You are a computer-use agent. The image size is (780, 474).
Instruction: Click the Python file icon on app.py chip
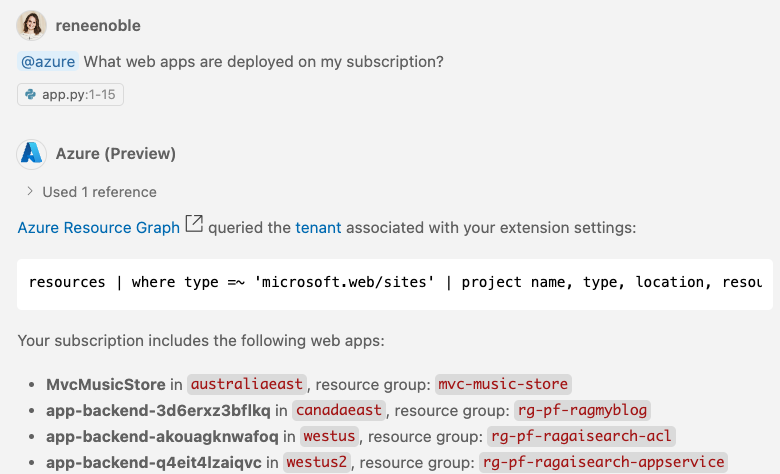point(31,95)
